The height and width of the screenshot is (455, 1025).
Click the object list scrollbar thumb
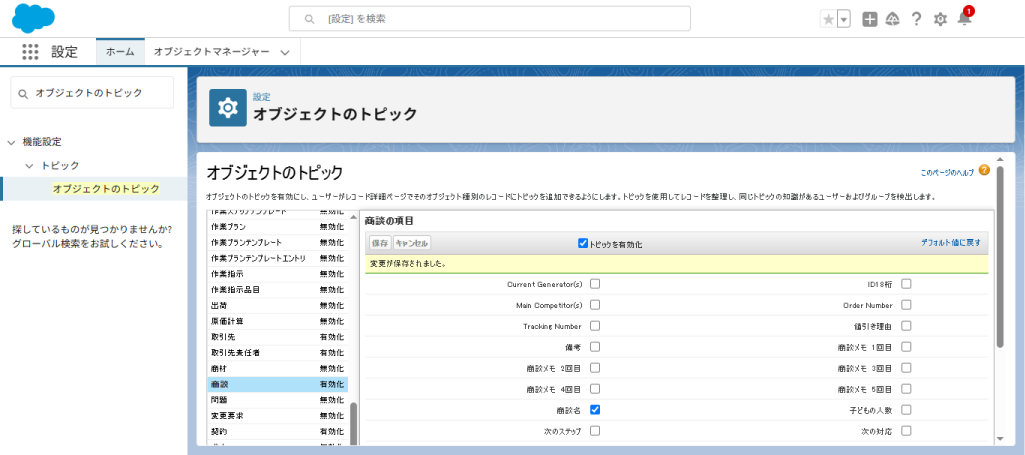point(354,424)
